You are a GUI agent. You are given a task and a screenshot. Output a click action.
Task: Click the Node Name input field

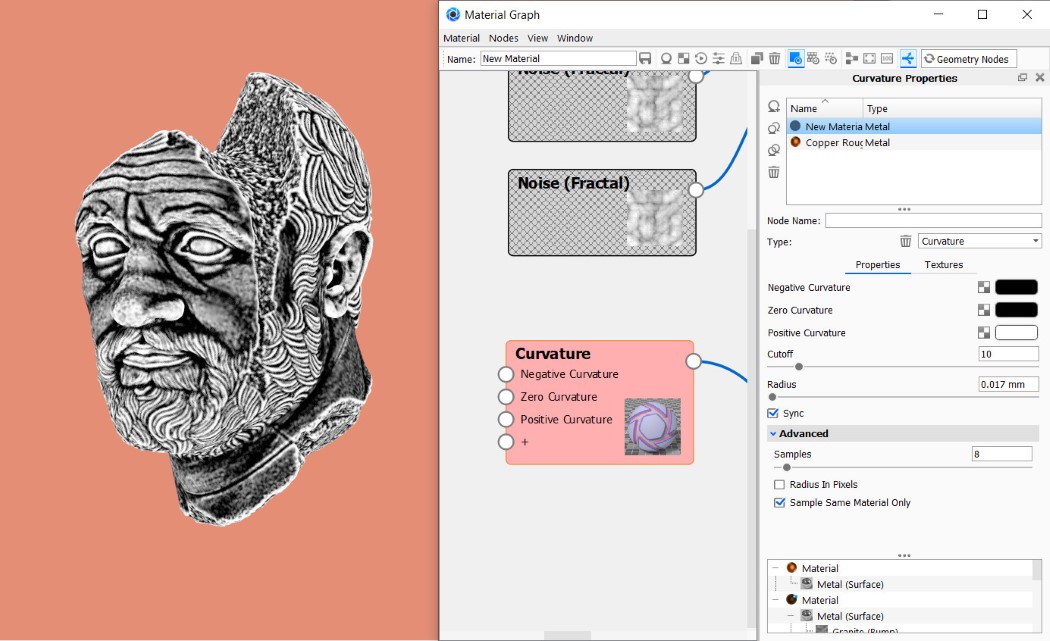[932, 220]
